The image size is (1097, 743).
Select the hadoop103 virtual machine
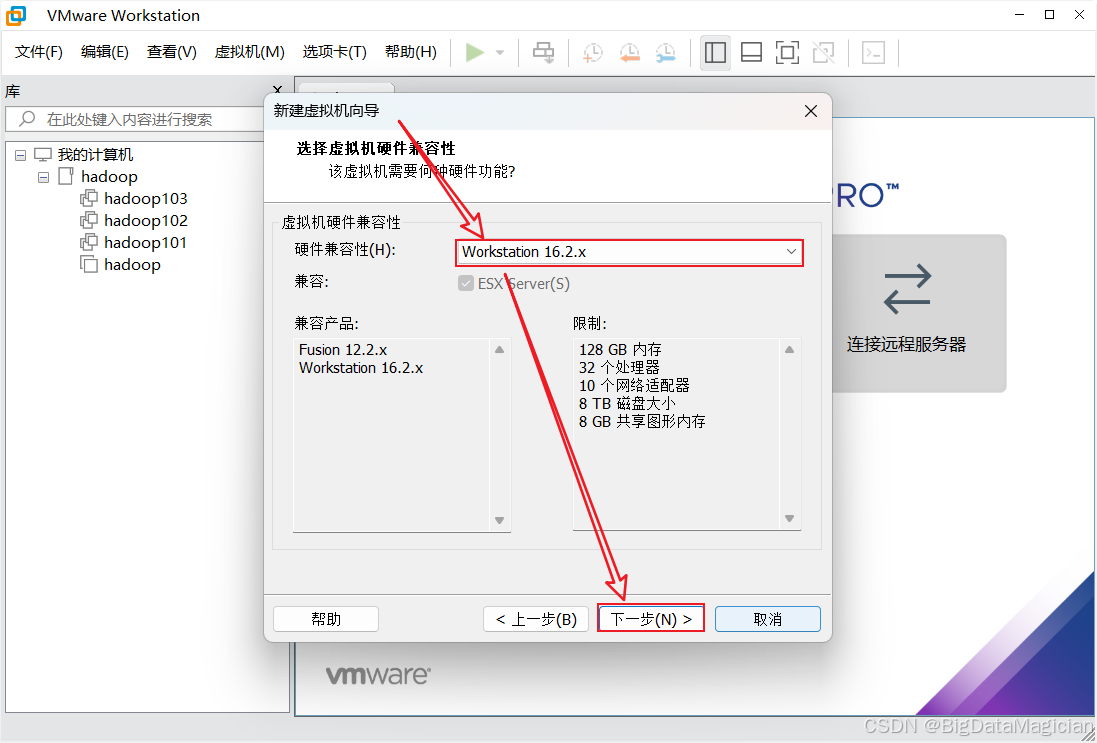(x=146, y=199)
